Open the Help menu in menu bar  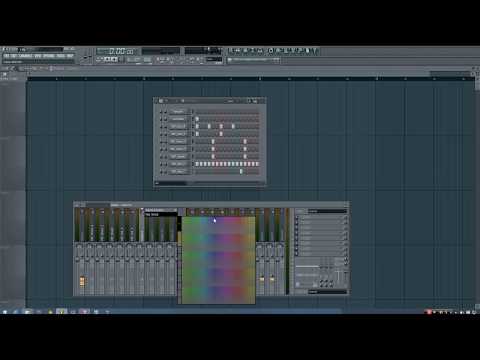[x=70, y=56]
